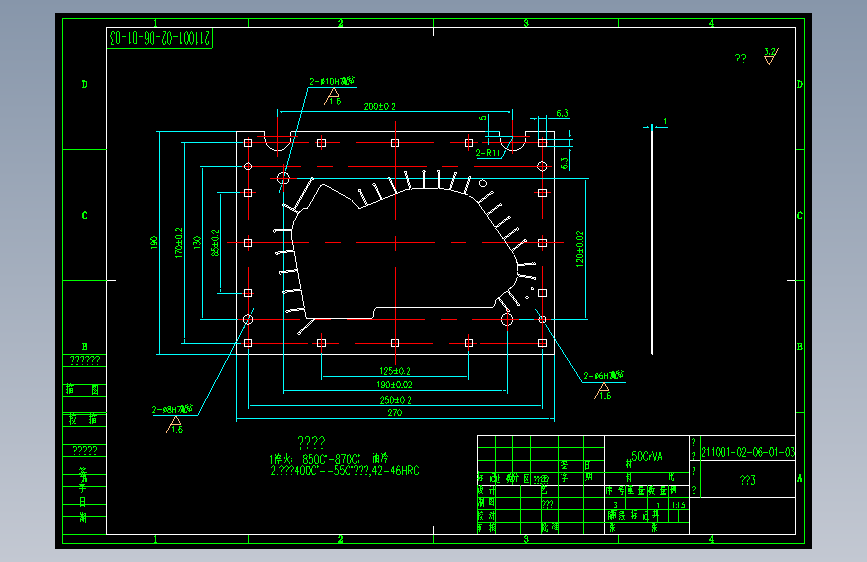Click the ???? technical requirements heading

pyautogui.click(x=311, y=442)
